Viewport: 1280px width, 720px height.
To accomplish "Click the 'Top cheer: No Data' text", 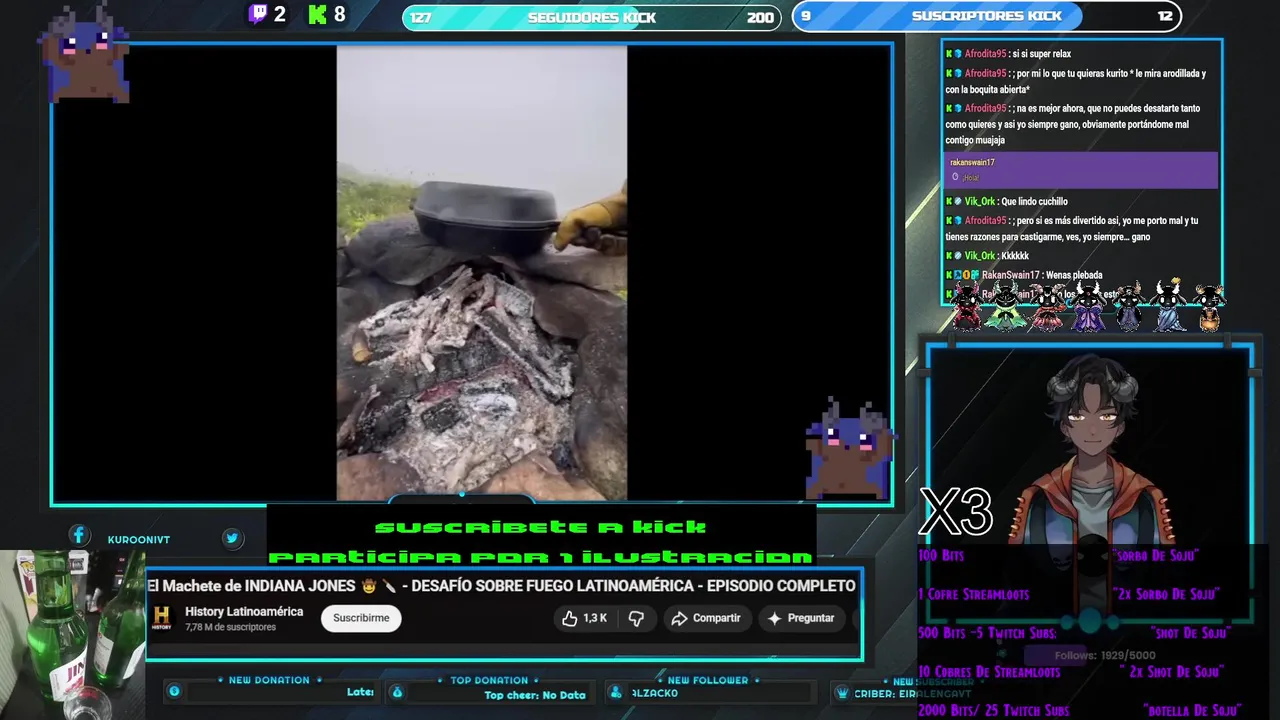I will tap(535, 695).
